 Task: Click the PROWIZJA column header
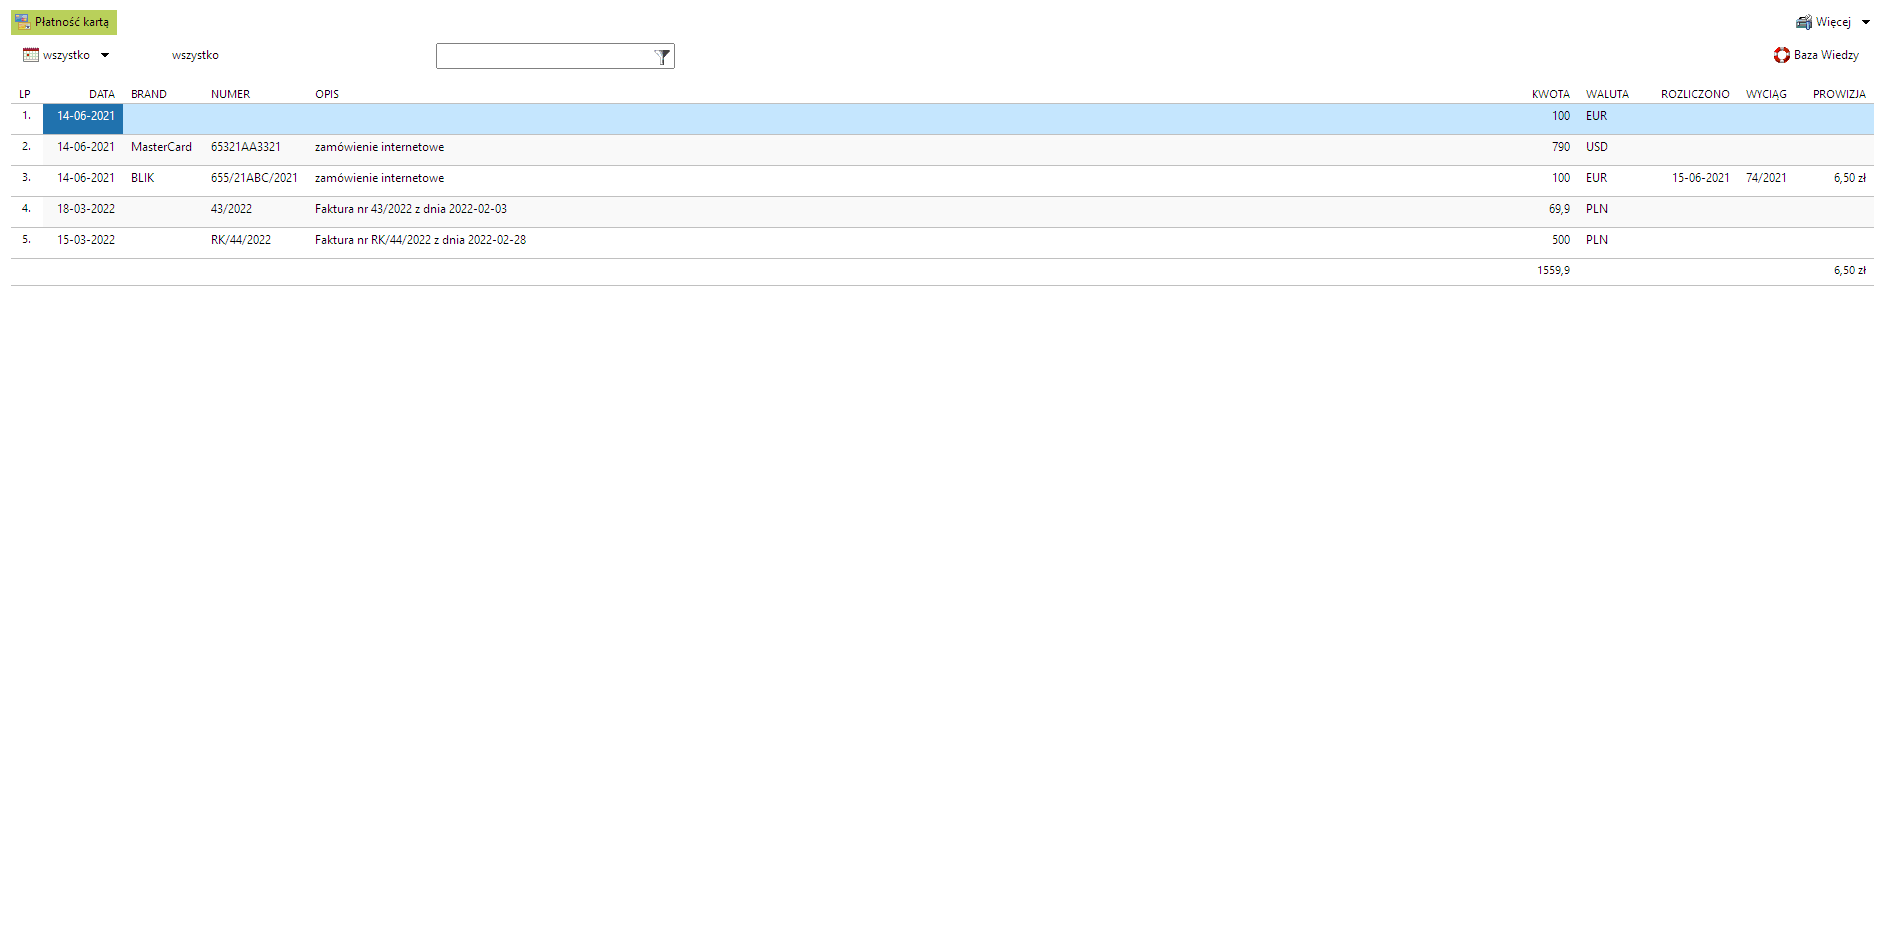(x=1839, y=94)
